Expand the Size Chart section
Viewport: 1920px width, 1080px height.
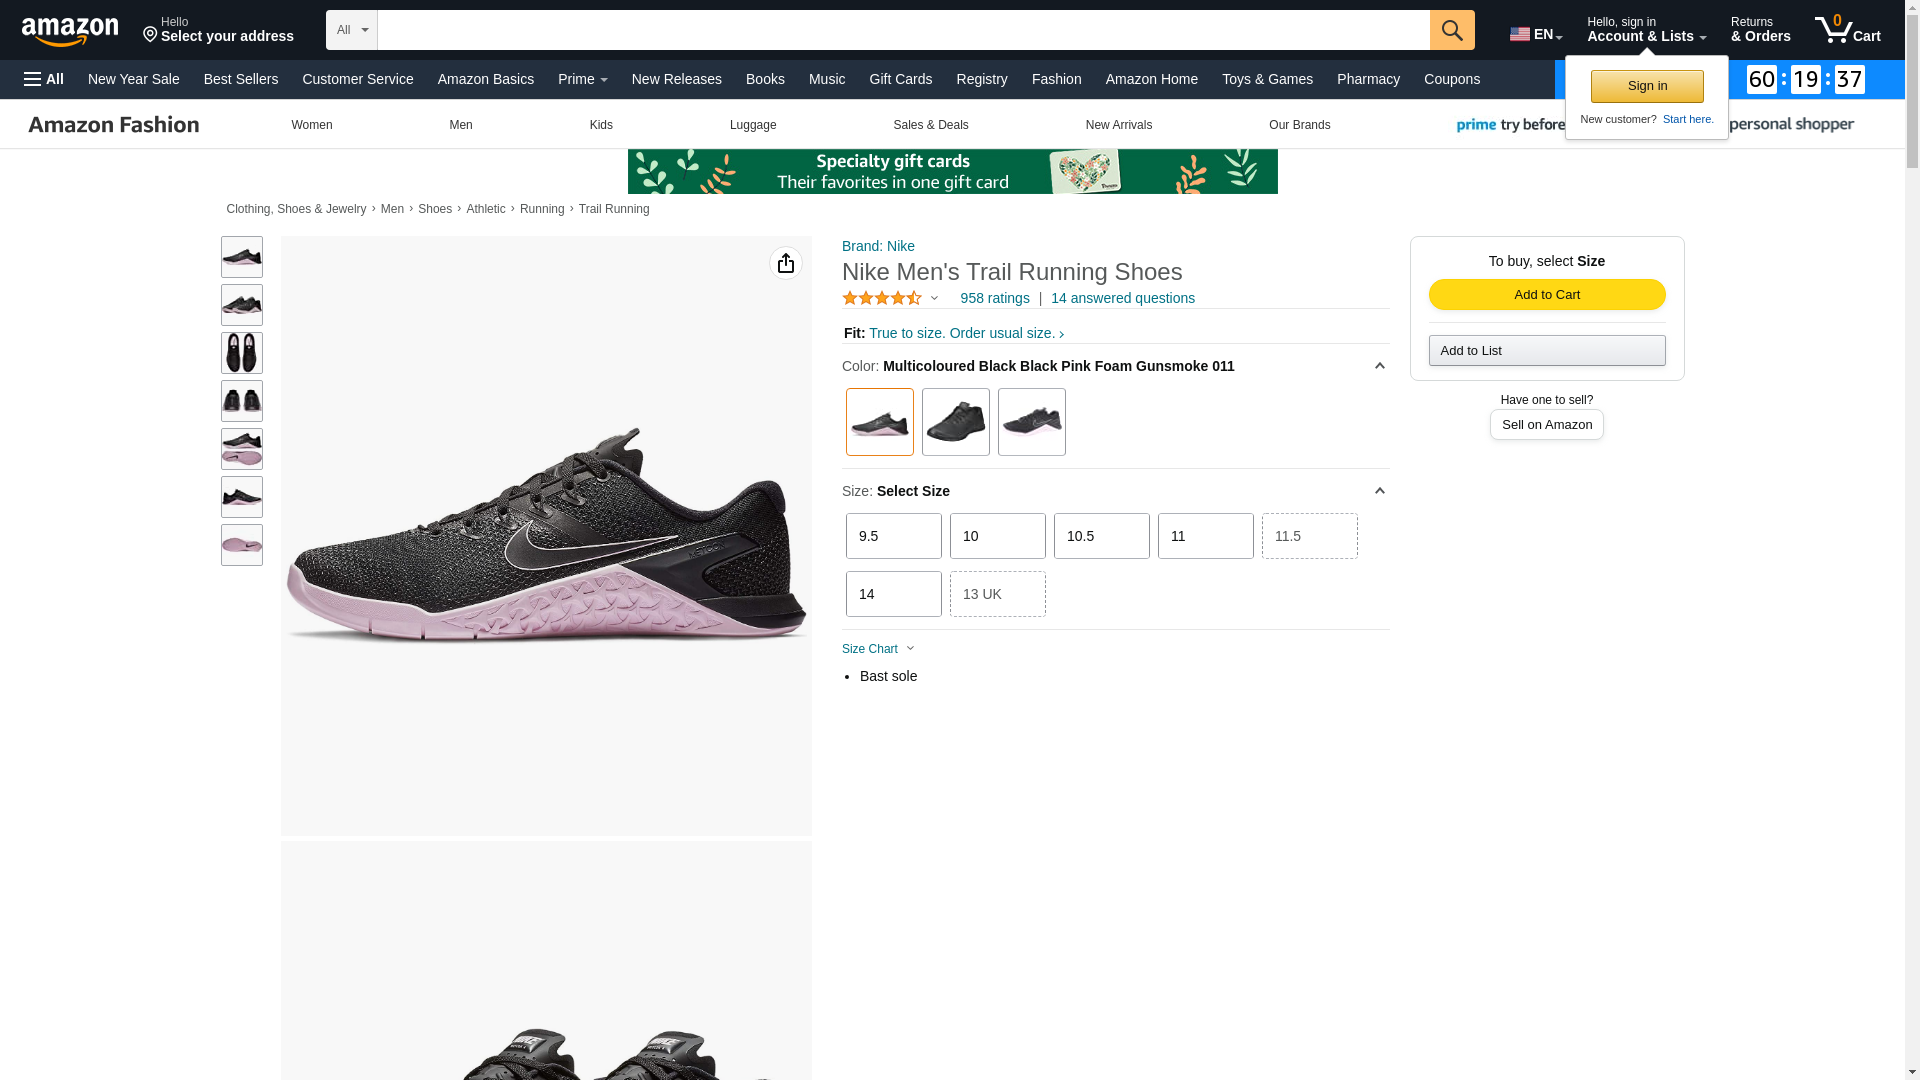coord(878,649)
